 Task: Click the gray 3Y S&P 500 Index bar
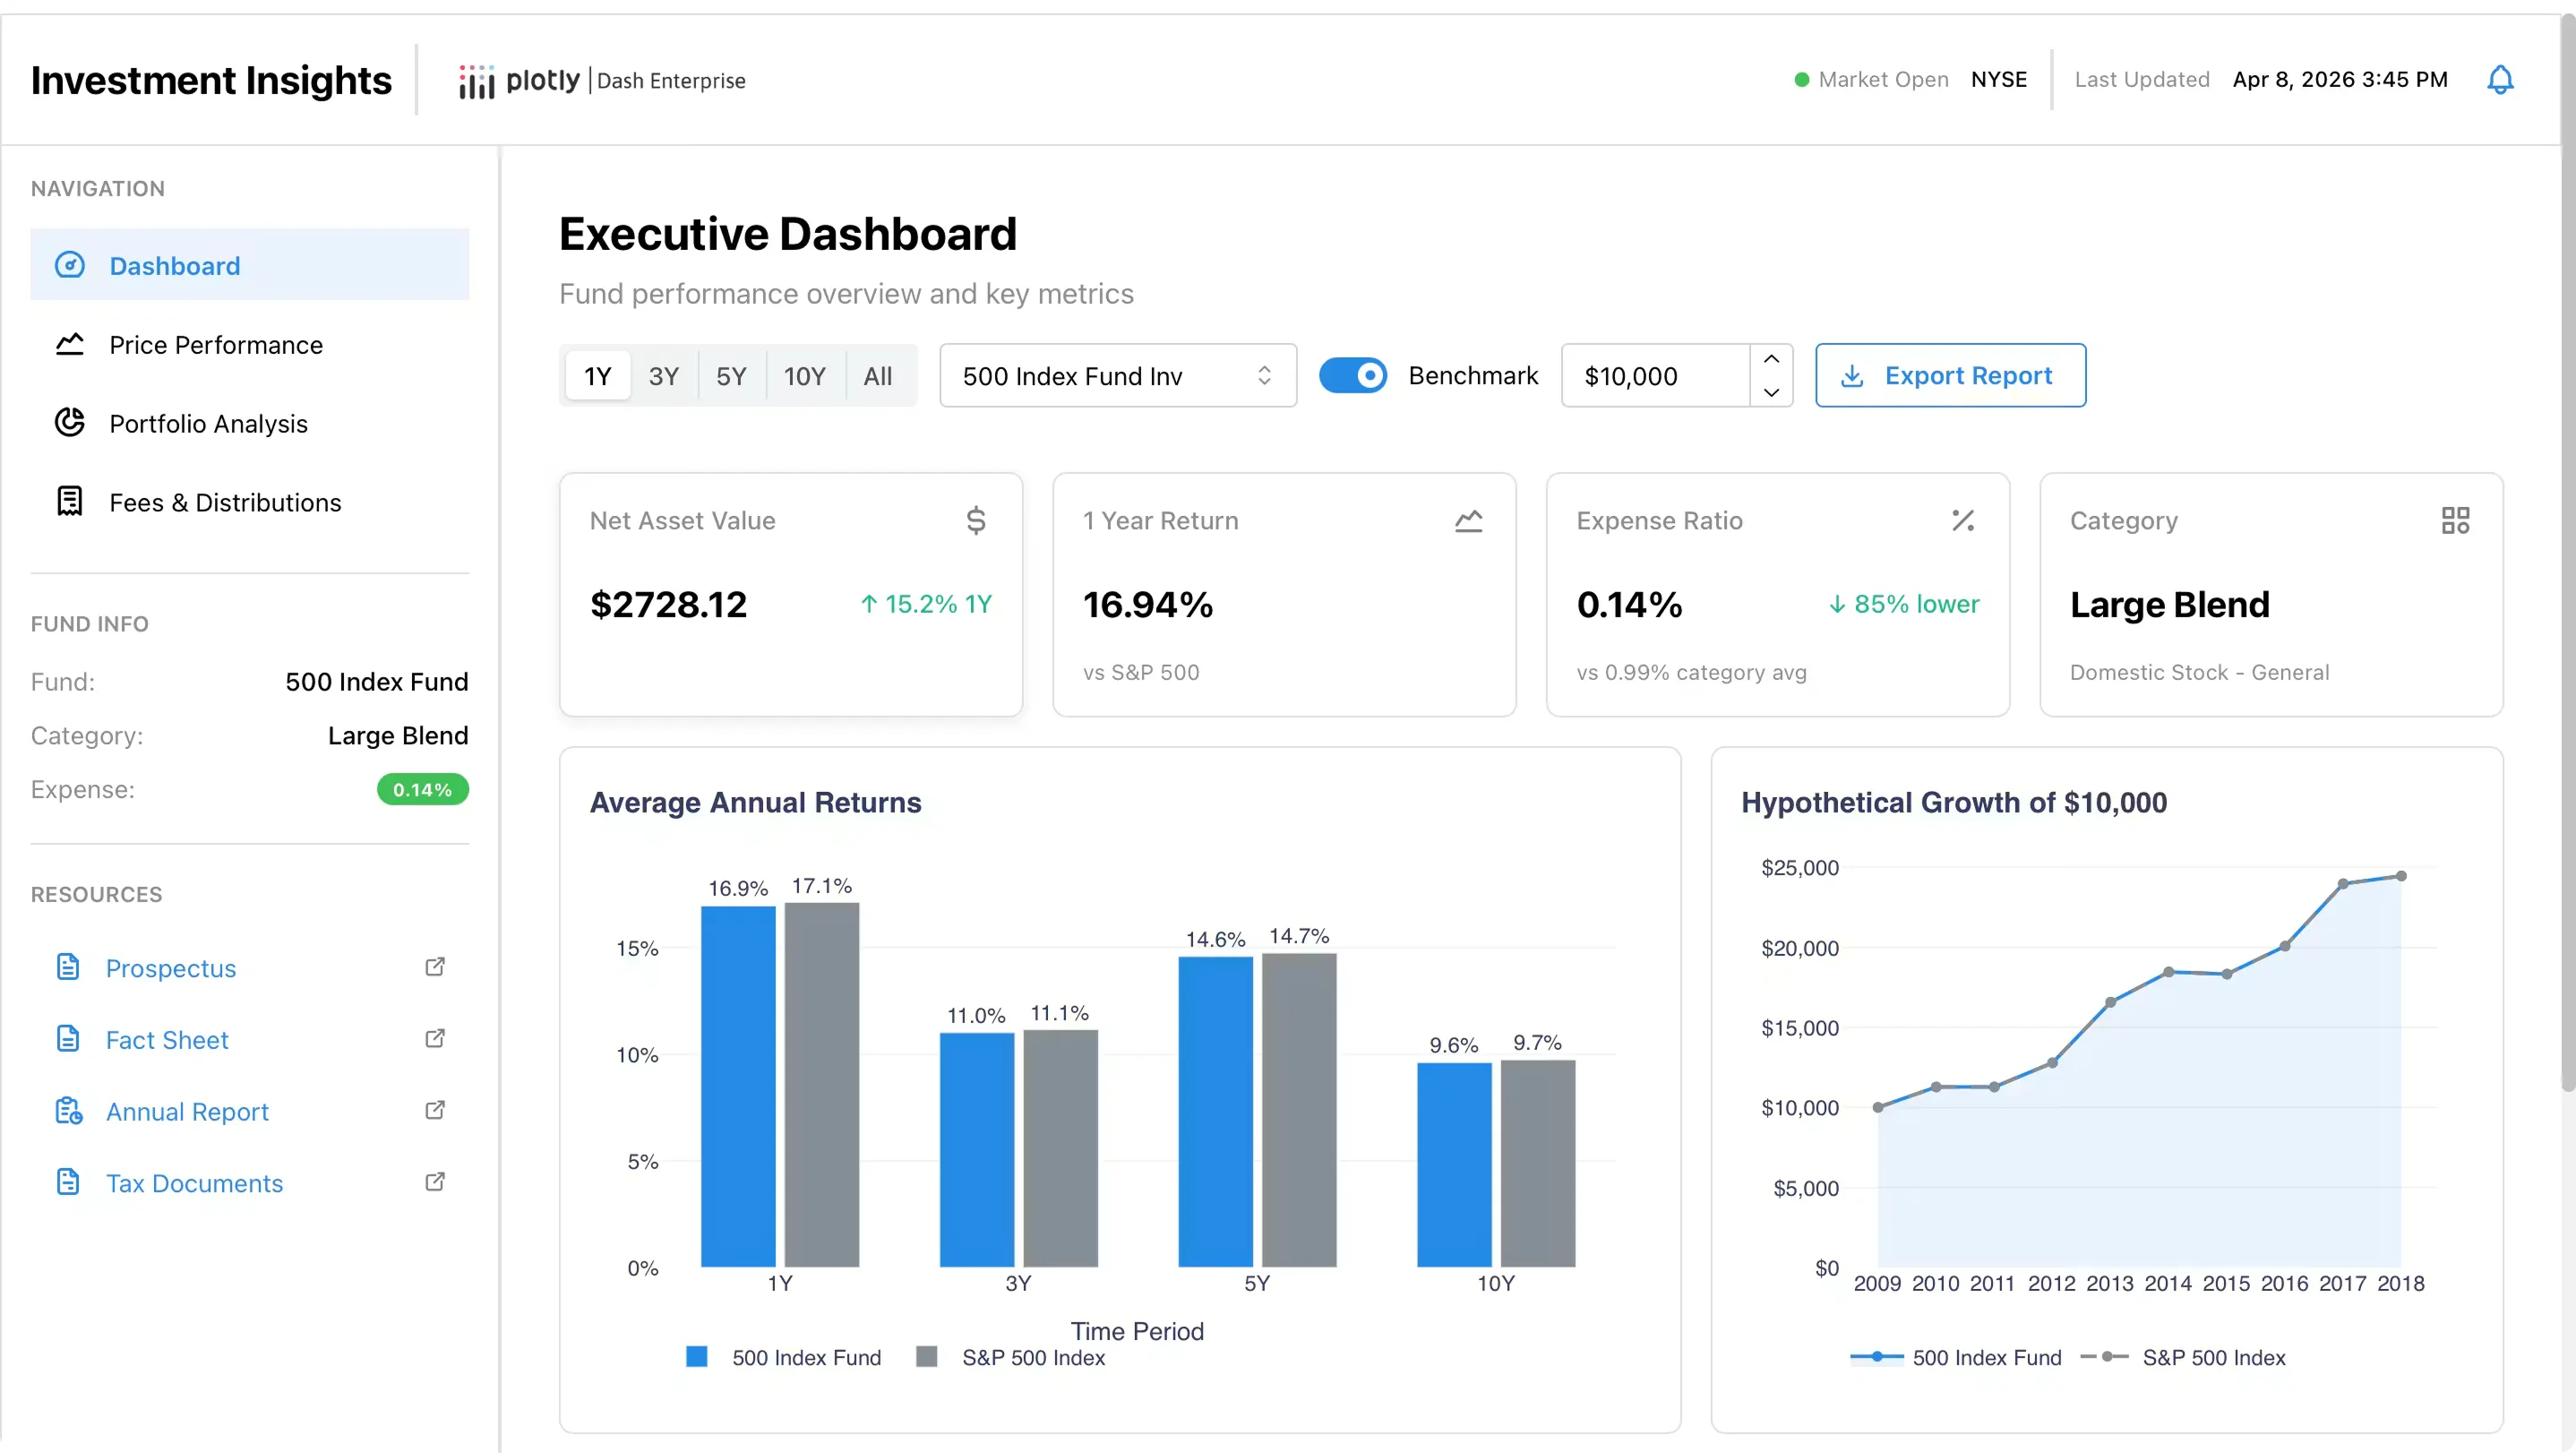[1060, 1148]
